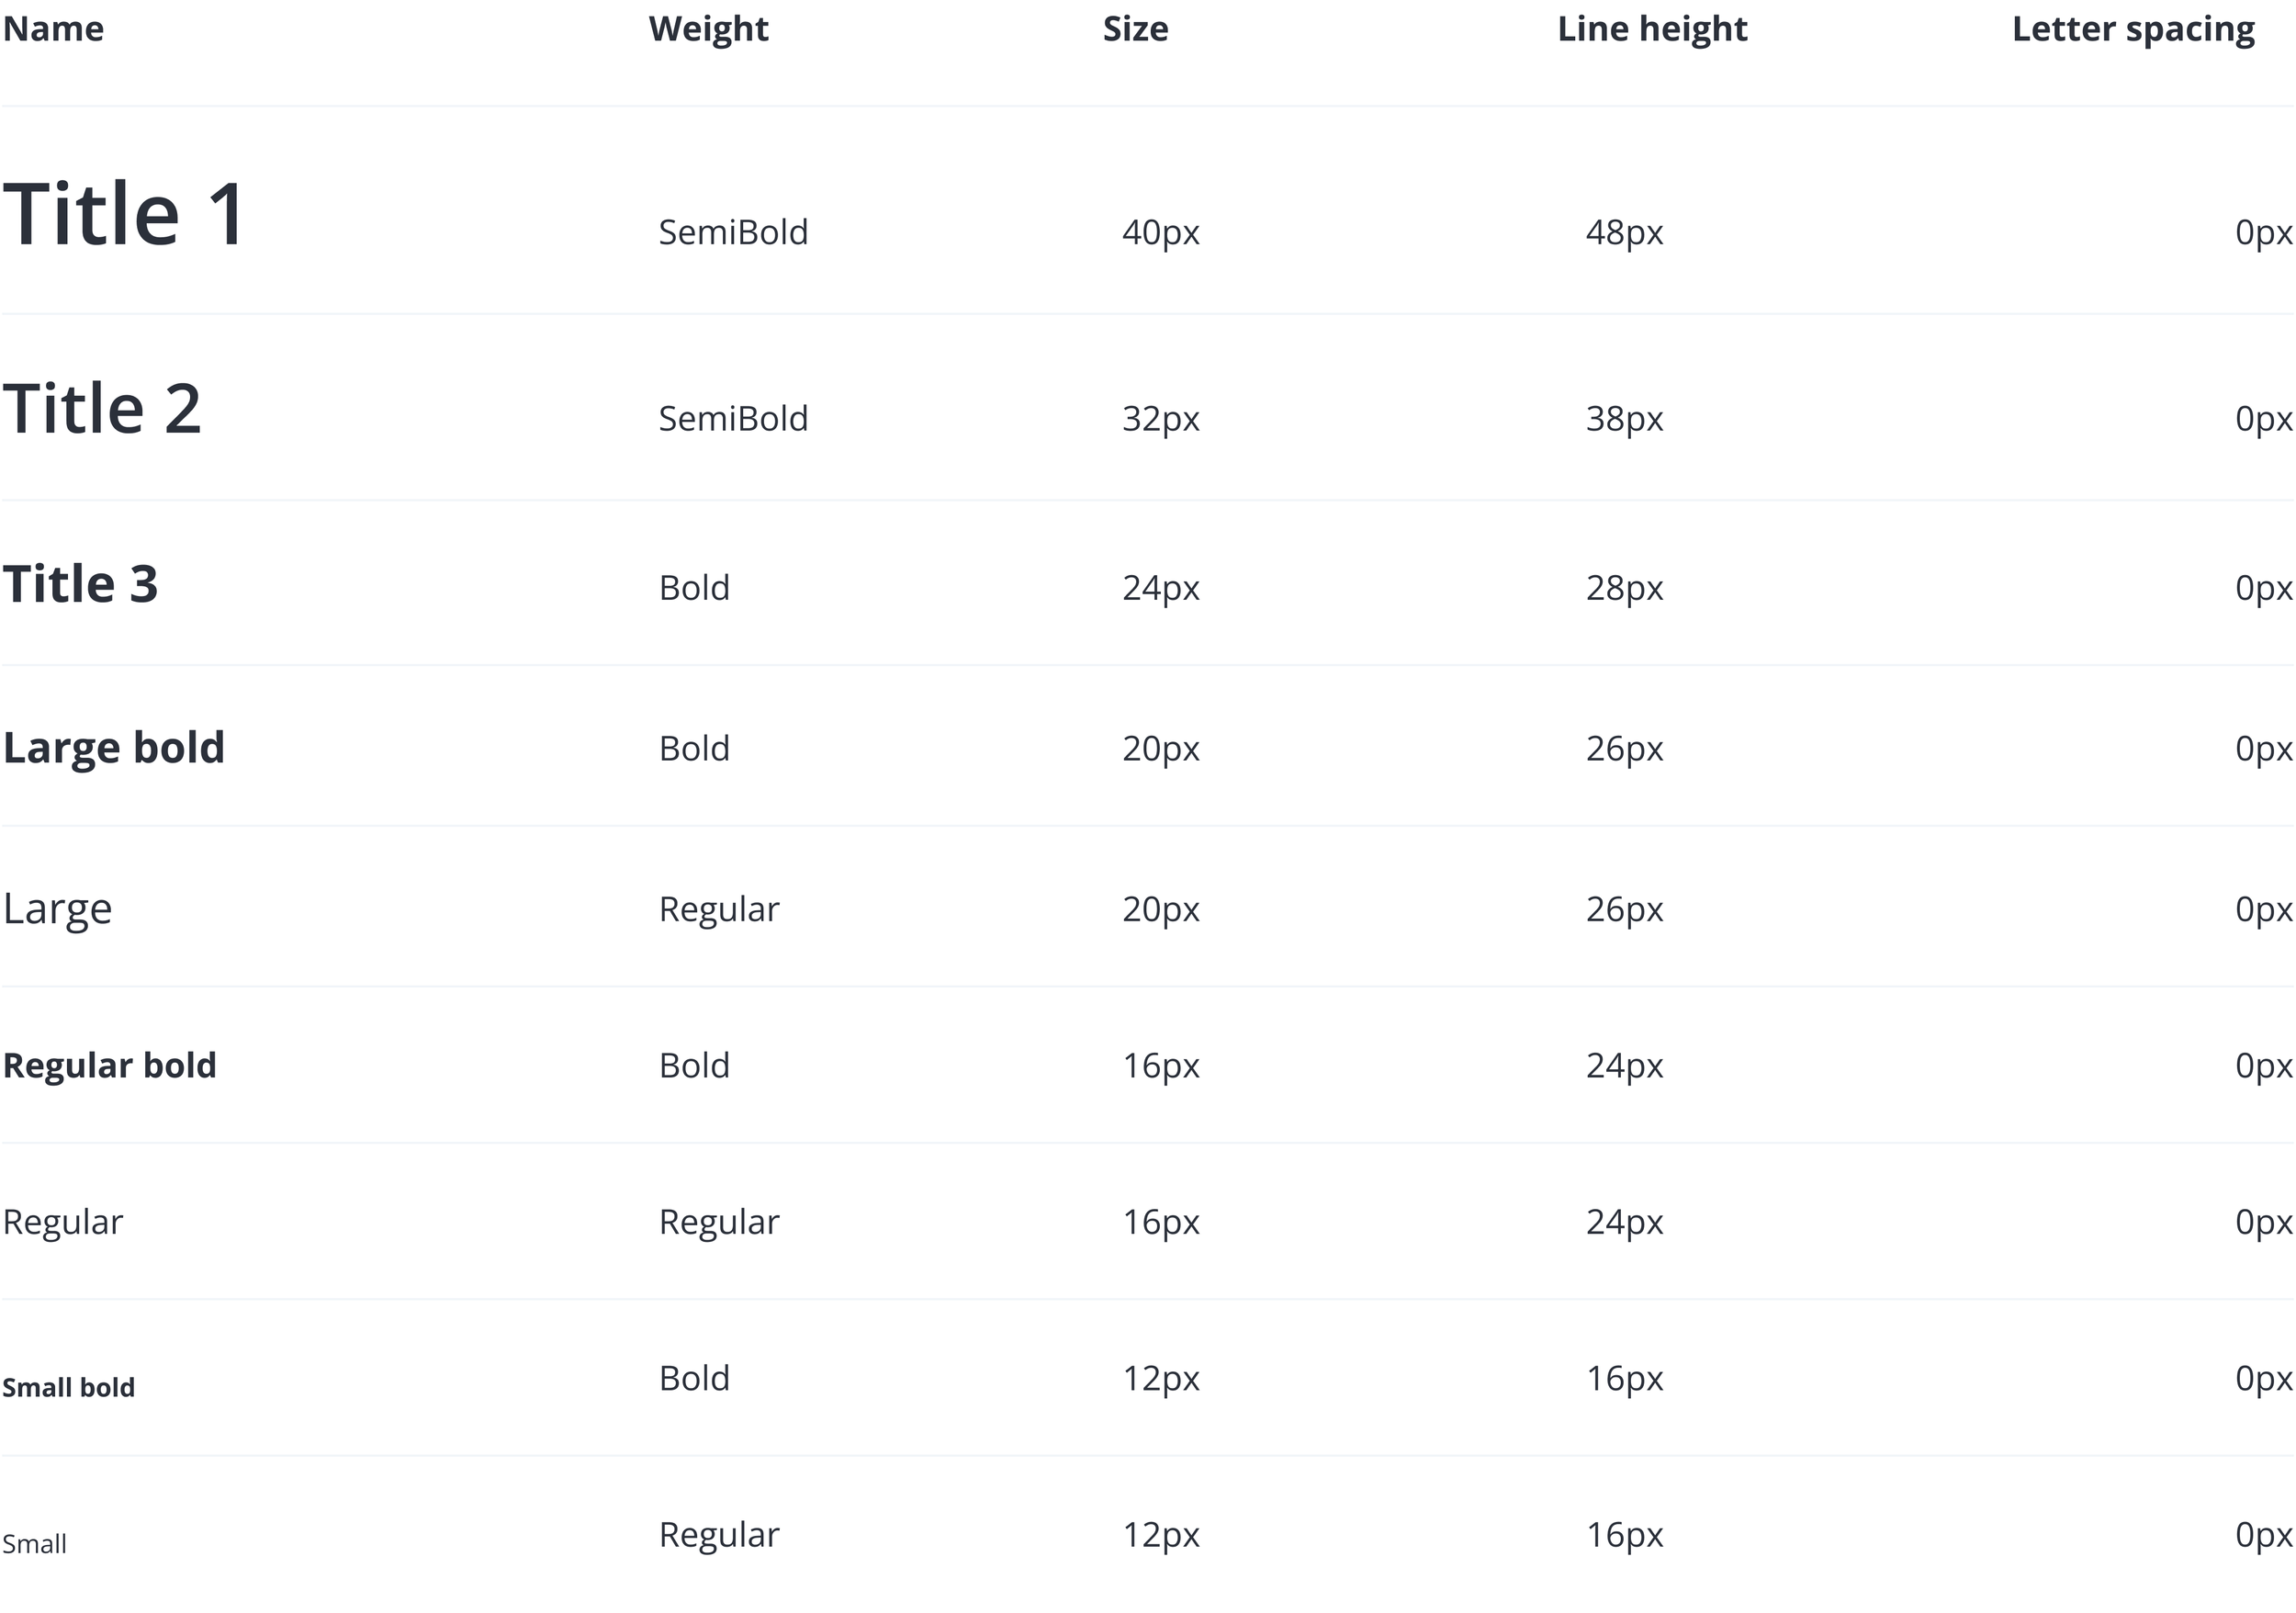Select the Title 2 style name
Image resolution: width=2296 pixels, height=1613 pixels.
(102, 408)
